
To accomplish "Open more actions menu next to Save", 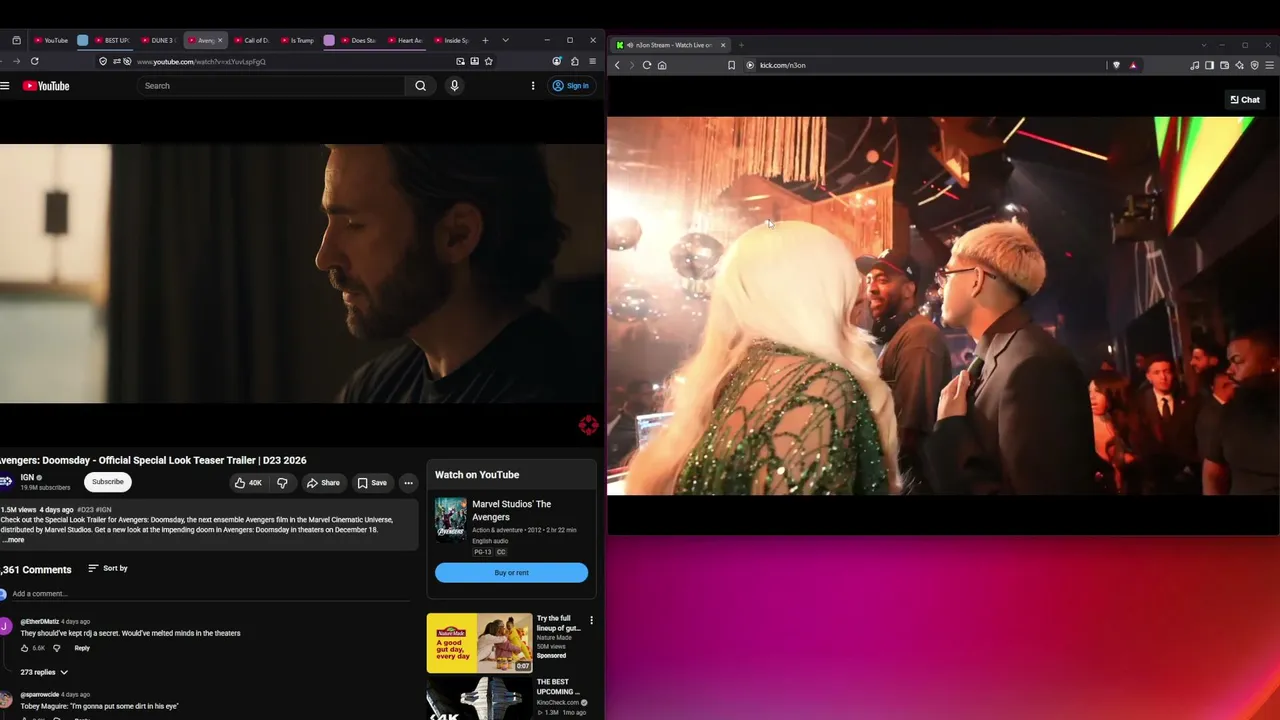I will point(408,483).
